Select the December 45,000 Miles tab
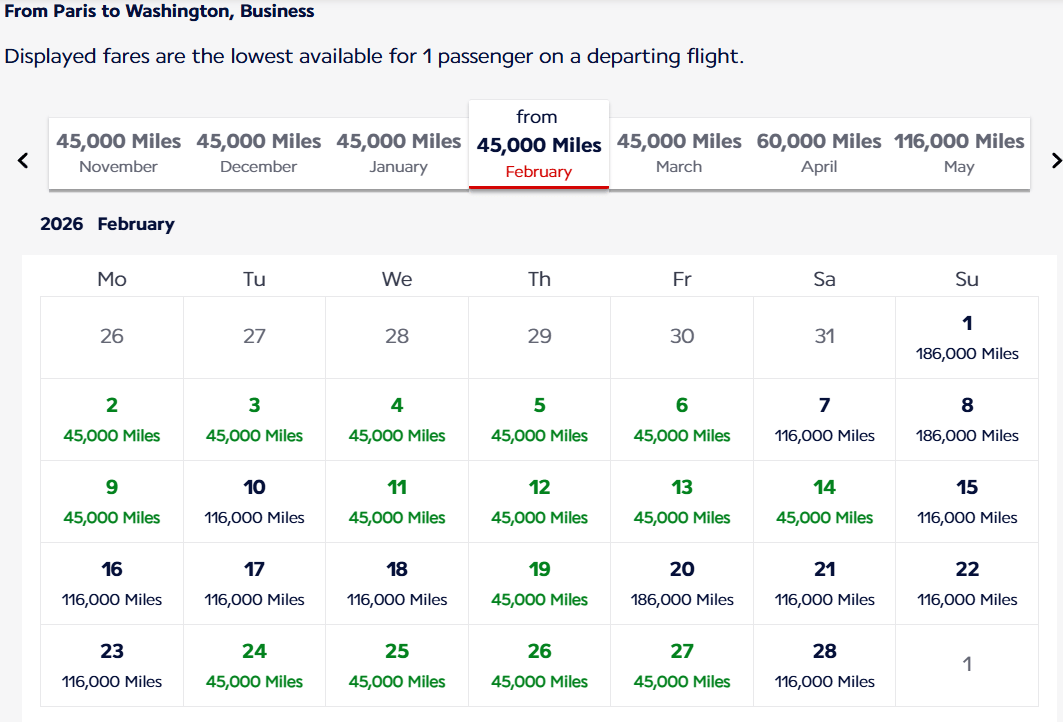Screen dimensions: 1063x722 pyautogui.click(x=258, y=153)
